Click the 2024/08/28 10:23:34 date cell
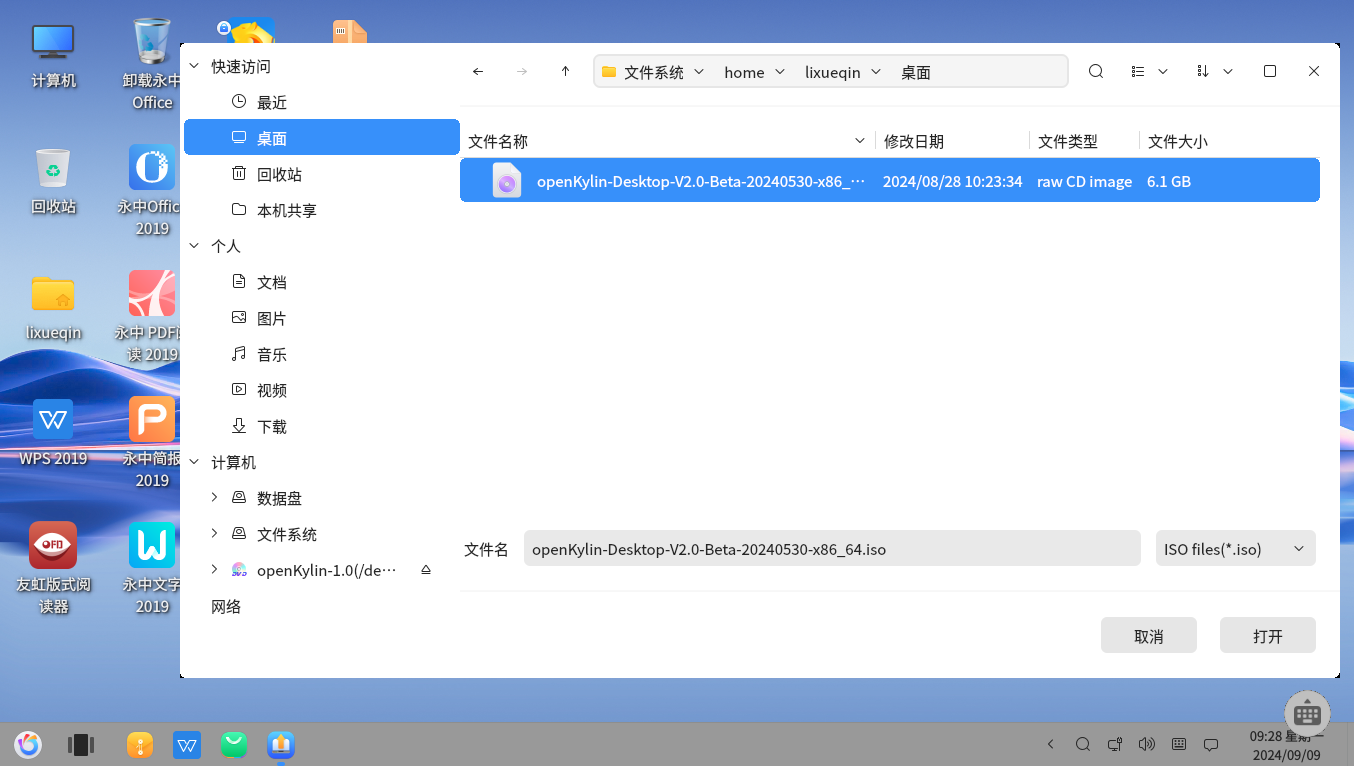Screen dimensions: 1354x766 click(952, 181)
